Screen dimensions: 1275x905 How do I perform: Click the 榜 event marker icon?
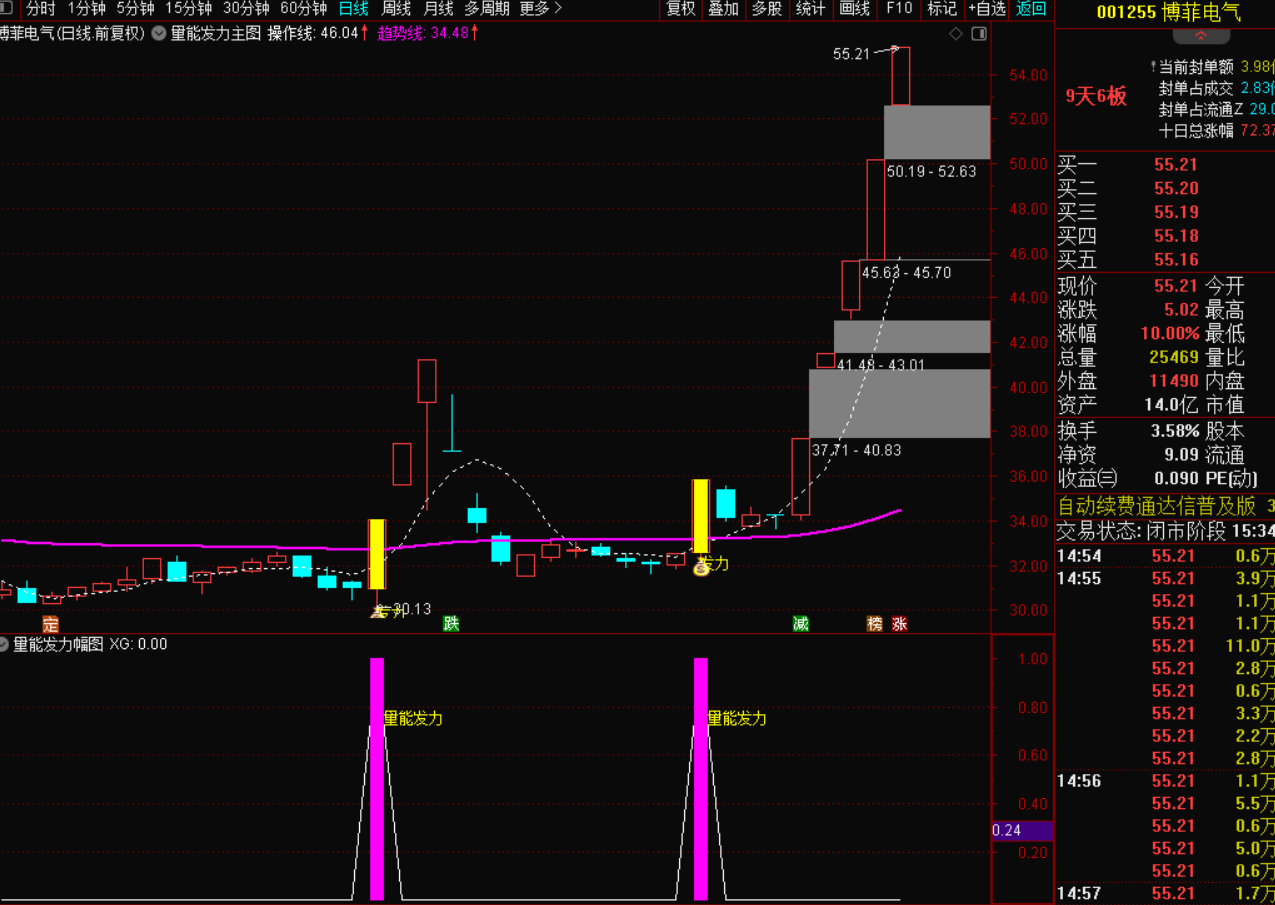(x=875, y=624)
